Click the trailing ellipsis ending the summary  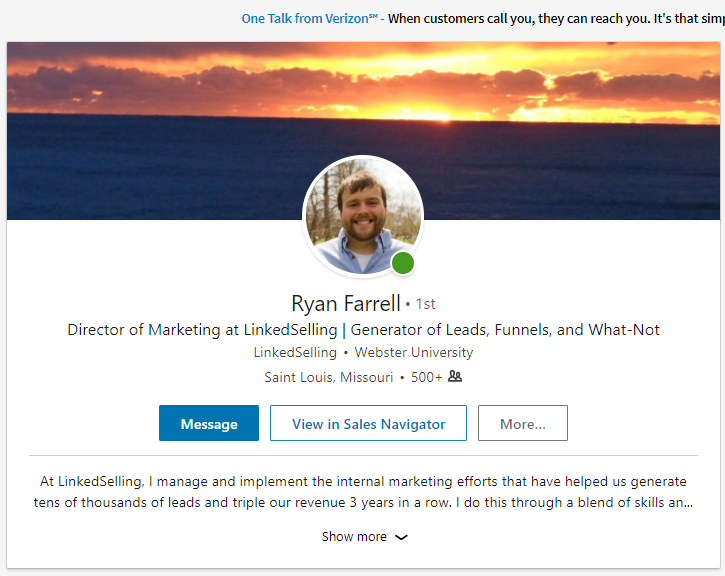point(687,502)
